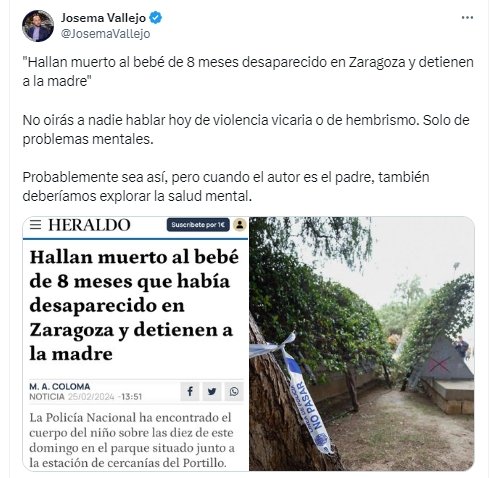This screenshot has height=478, width=491.
Task: Click the article summary about Policía Nacional
Action: (132, 440)
